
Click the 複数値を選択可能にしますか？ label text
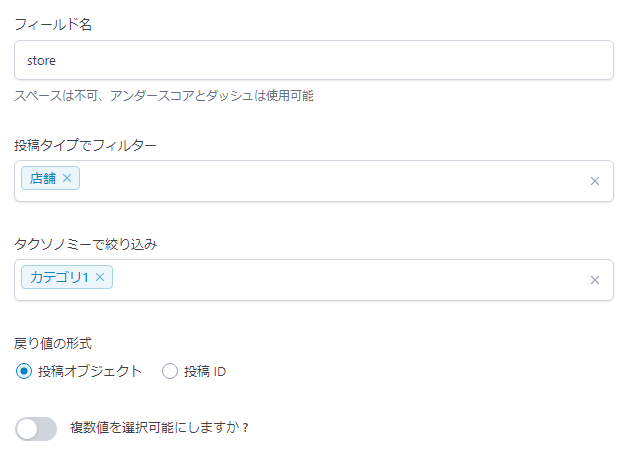pos(159,428)
